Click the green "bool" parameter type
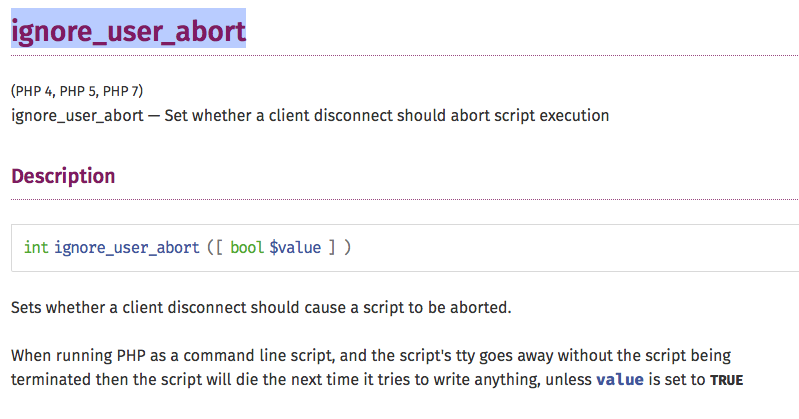The height and width of the screenshot is (419, 799). pyautogui.click(x=246, y=247)
